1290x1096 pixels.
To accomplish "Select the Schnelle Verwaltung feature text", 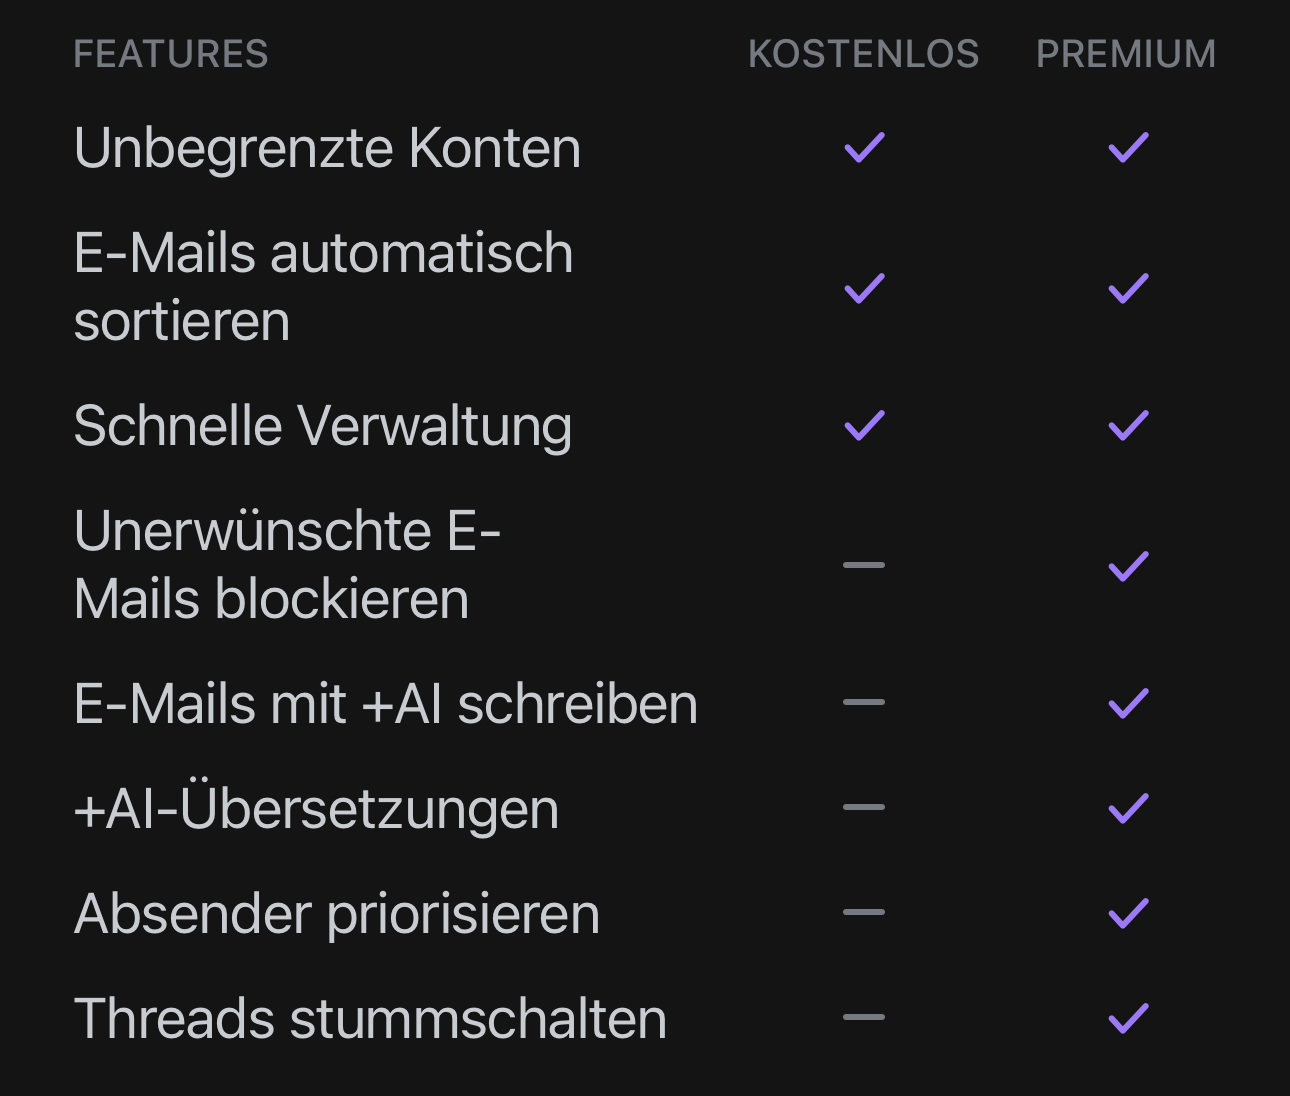I will coord(323,426).
